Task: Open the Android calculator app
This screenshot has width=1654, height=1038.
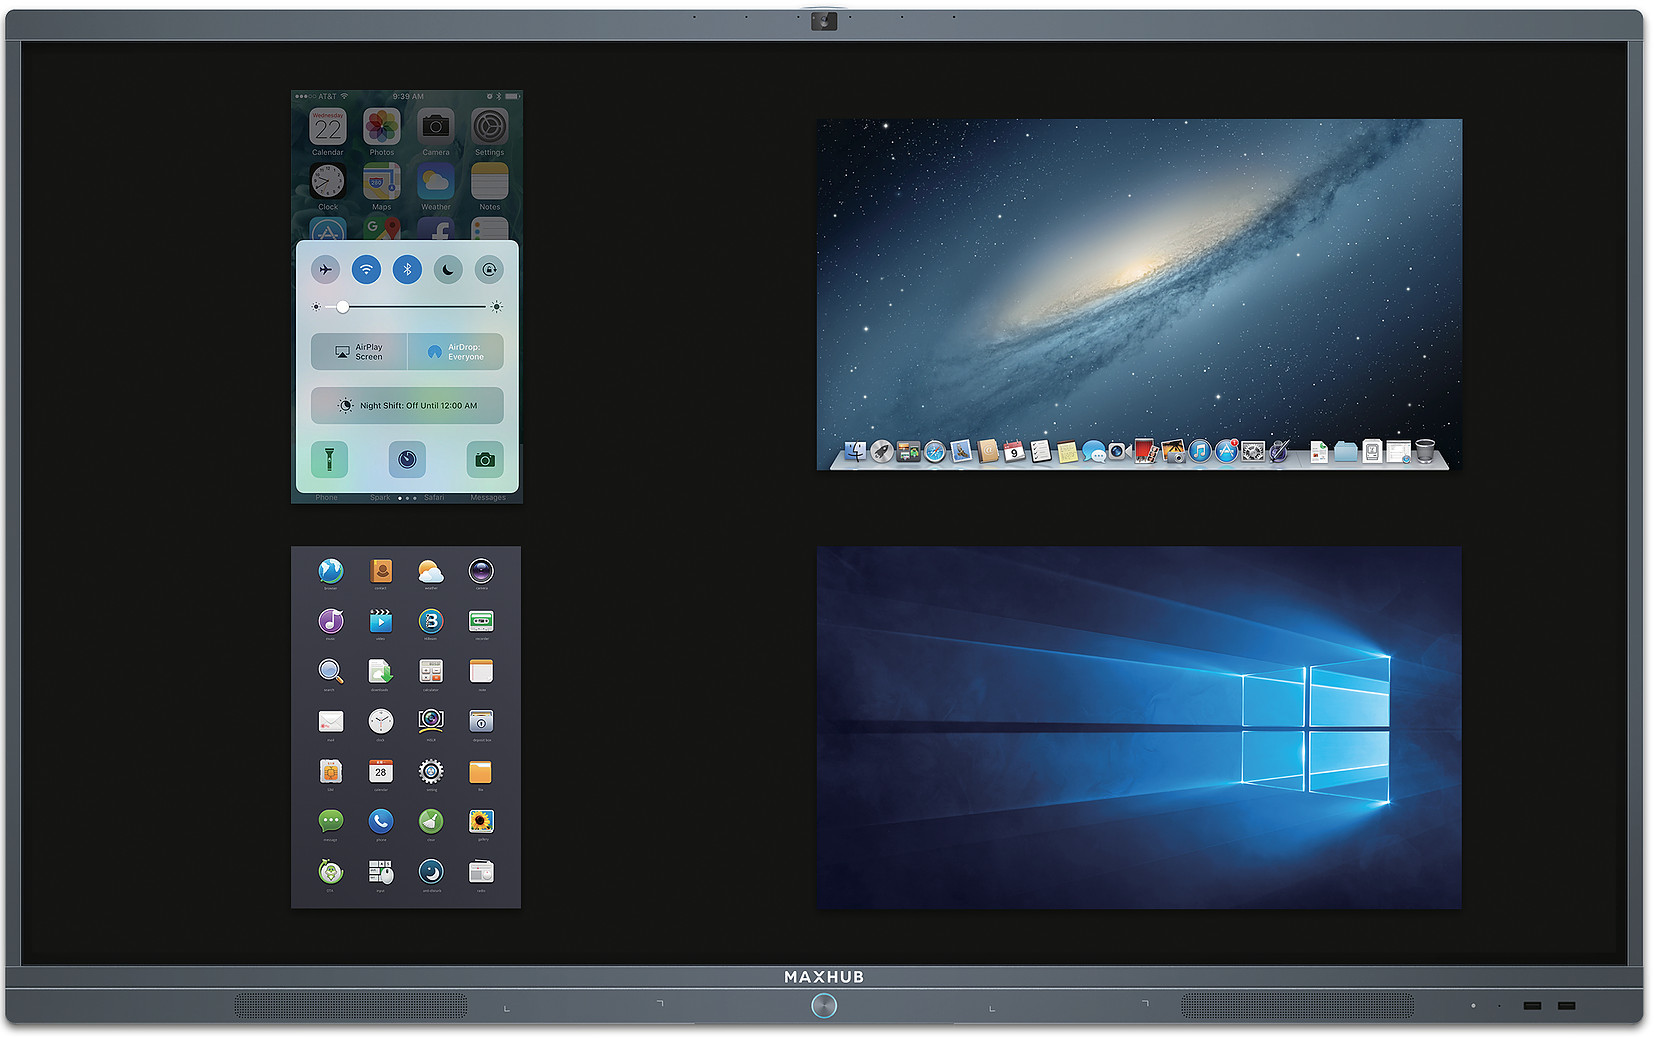Action: (x=431, y=670)
